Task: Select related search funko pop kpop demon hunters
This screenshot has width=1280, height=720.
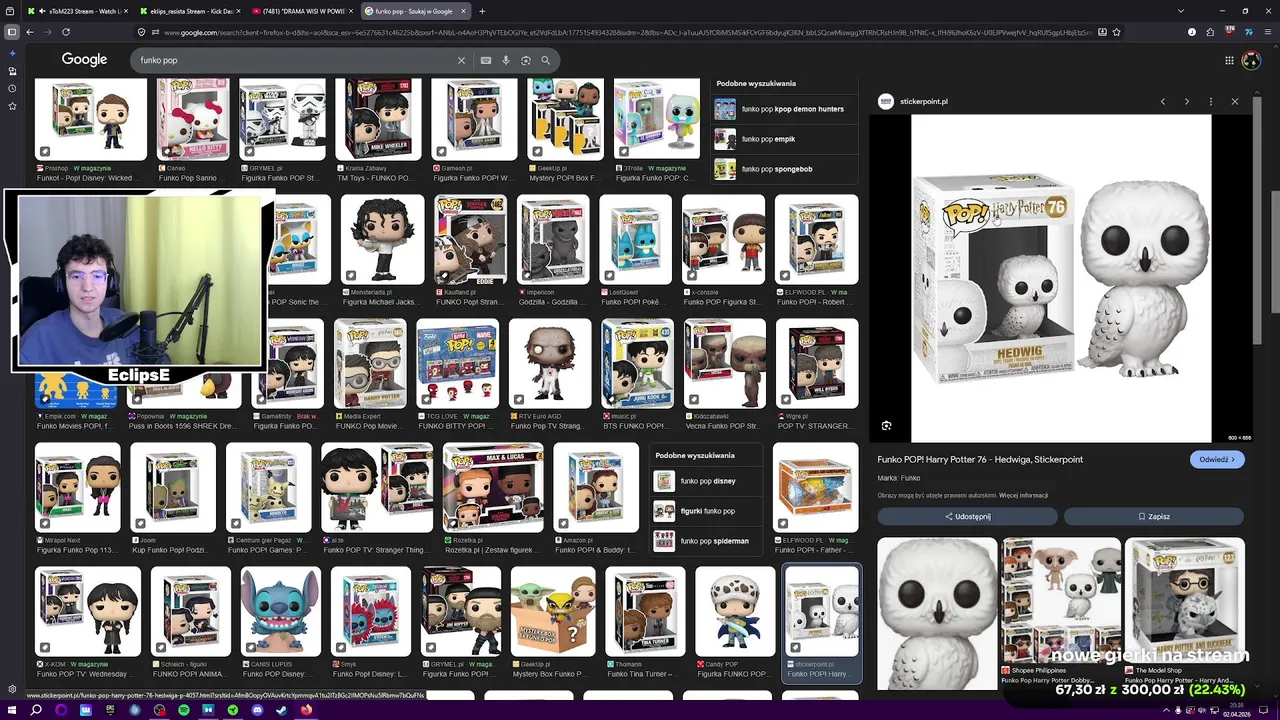Action: [783, 109]
